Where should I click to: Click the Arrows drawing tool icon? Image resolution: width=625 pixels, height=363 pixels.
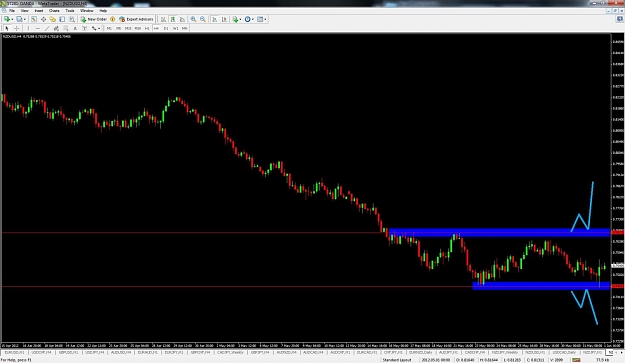pyautogui.click(x=94, y=28)
